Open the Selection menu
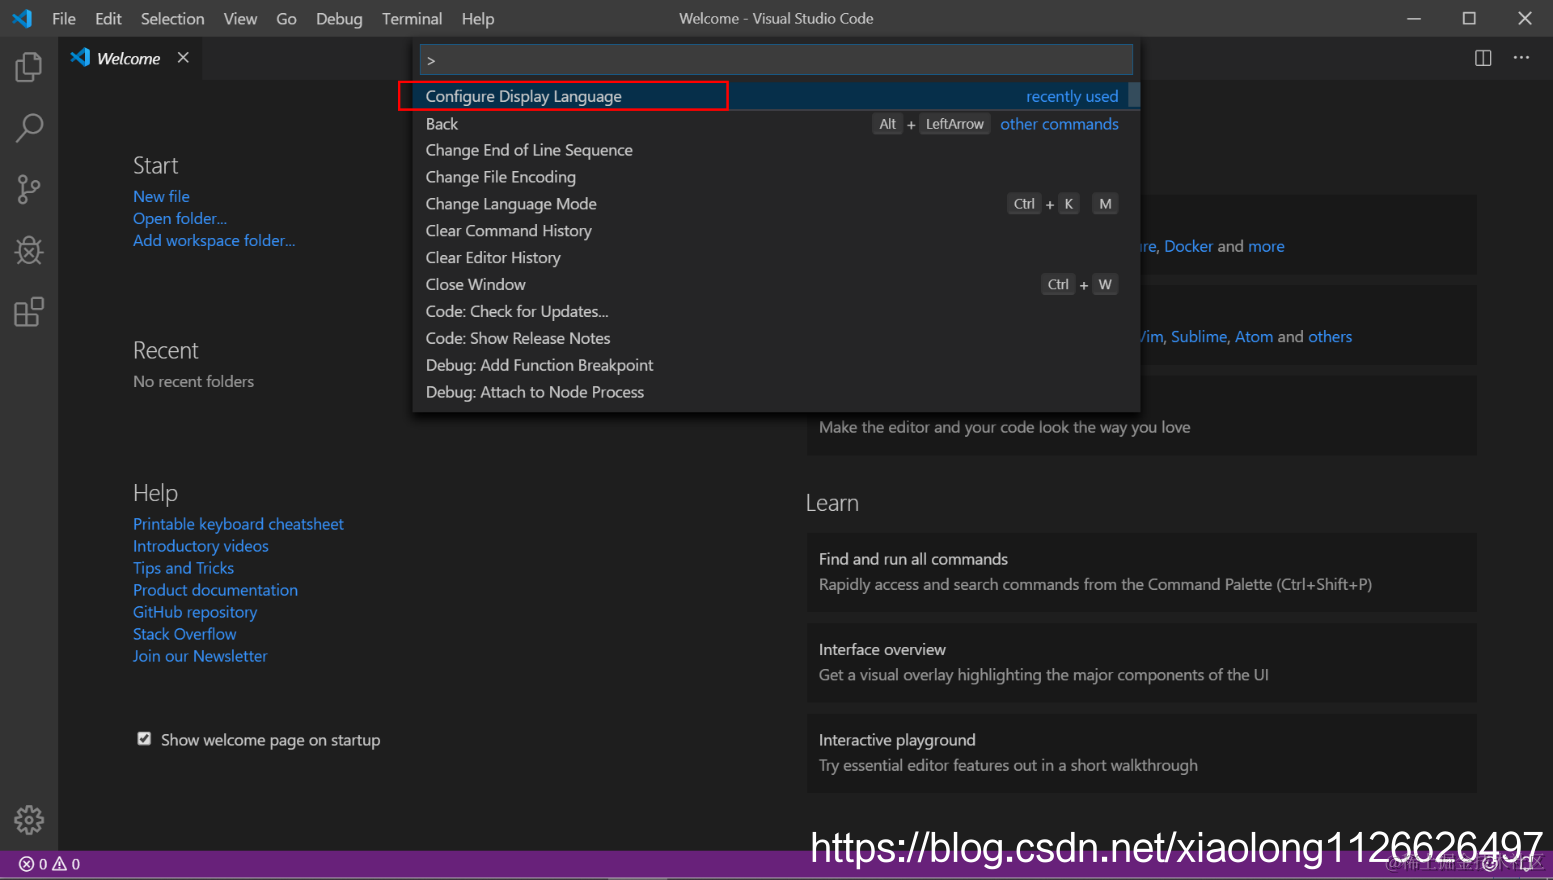1553x880 pixels. tap(172, 18)
